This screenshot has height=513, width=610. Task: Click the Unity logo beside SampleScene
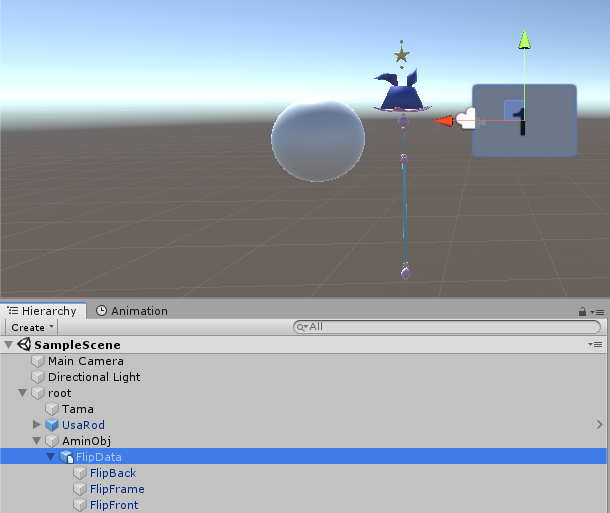(x=24, y=345)
